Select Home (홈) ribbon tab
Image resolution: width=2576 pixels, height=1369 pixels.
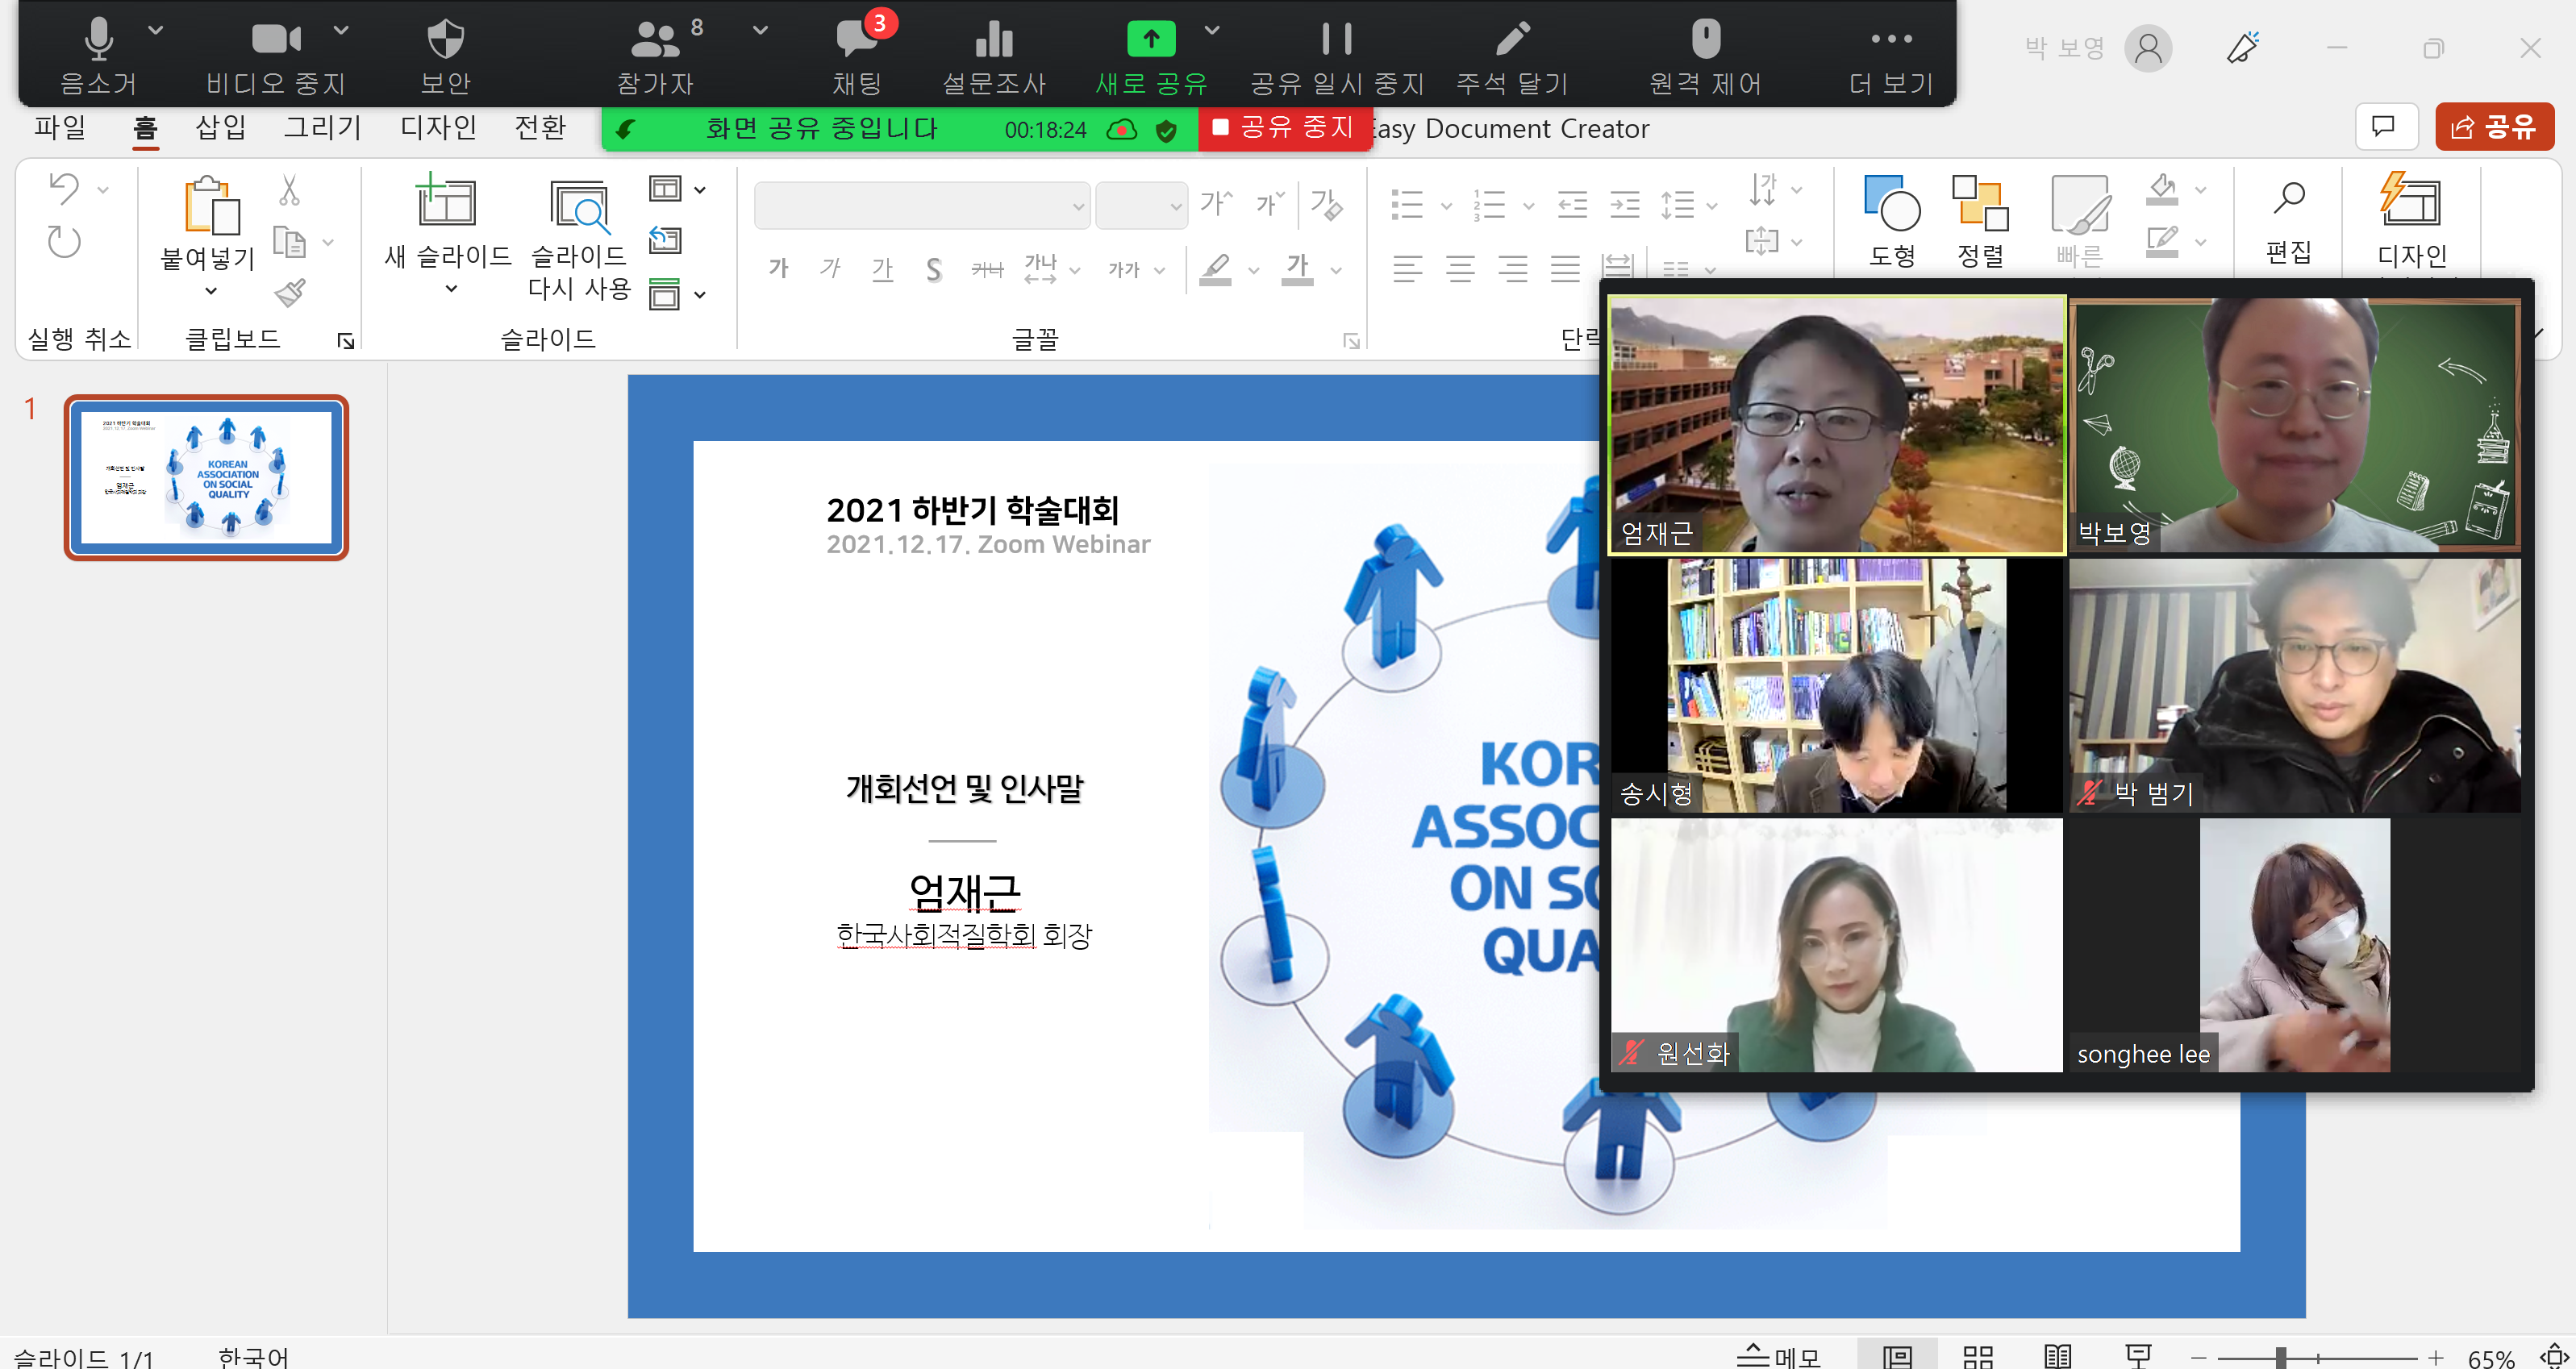(145, 127)
